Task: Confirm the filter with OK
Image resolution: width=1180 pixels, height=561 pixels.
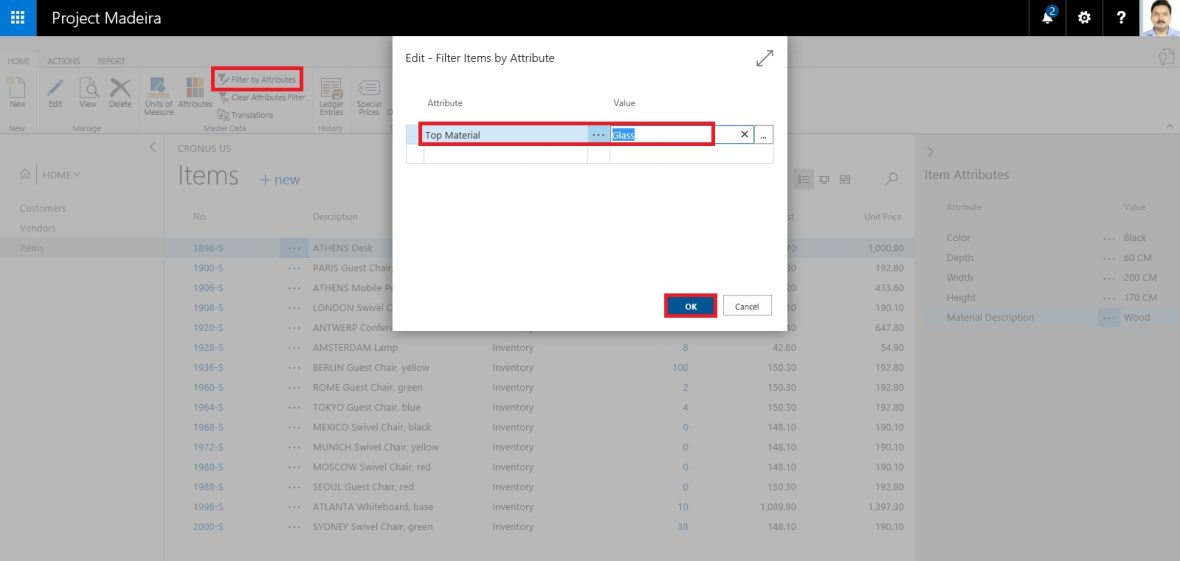Action: tap(690, 307)
